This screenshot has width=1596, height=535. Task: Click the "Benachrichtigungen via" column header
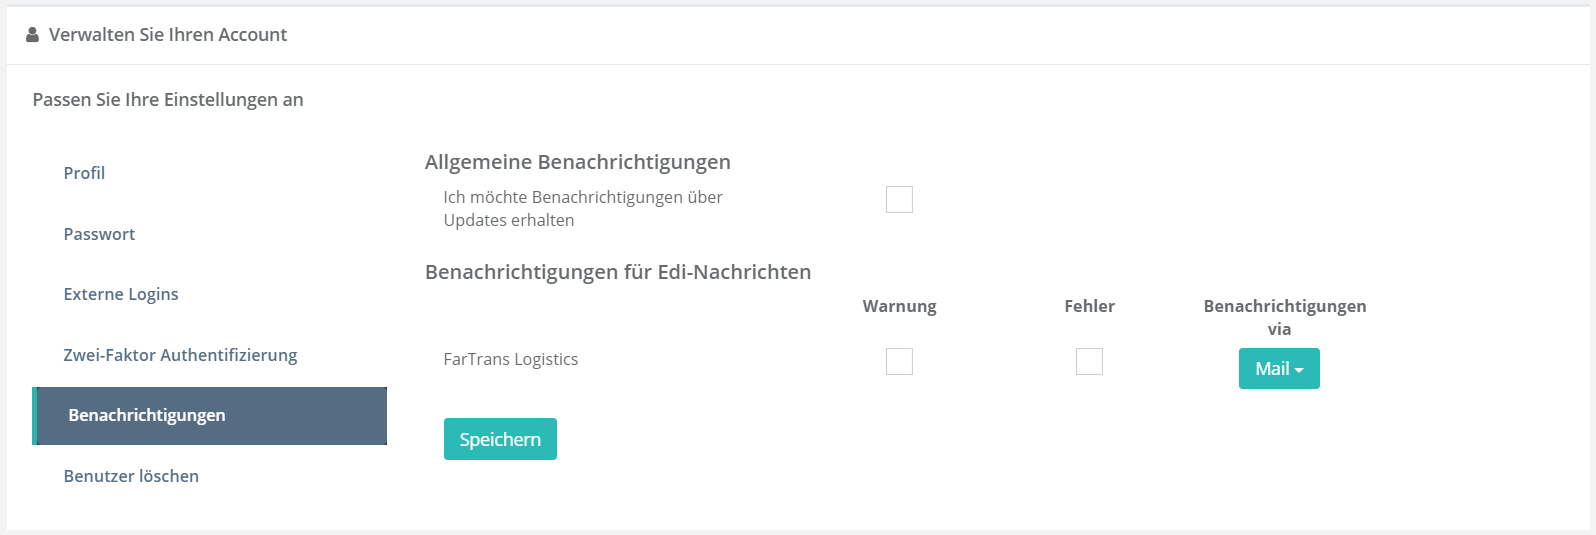point(1284,317)
